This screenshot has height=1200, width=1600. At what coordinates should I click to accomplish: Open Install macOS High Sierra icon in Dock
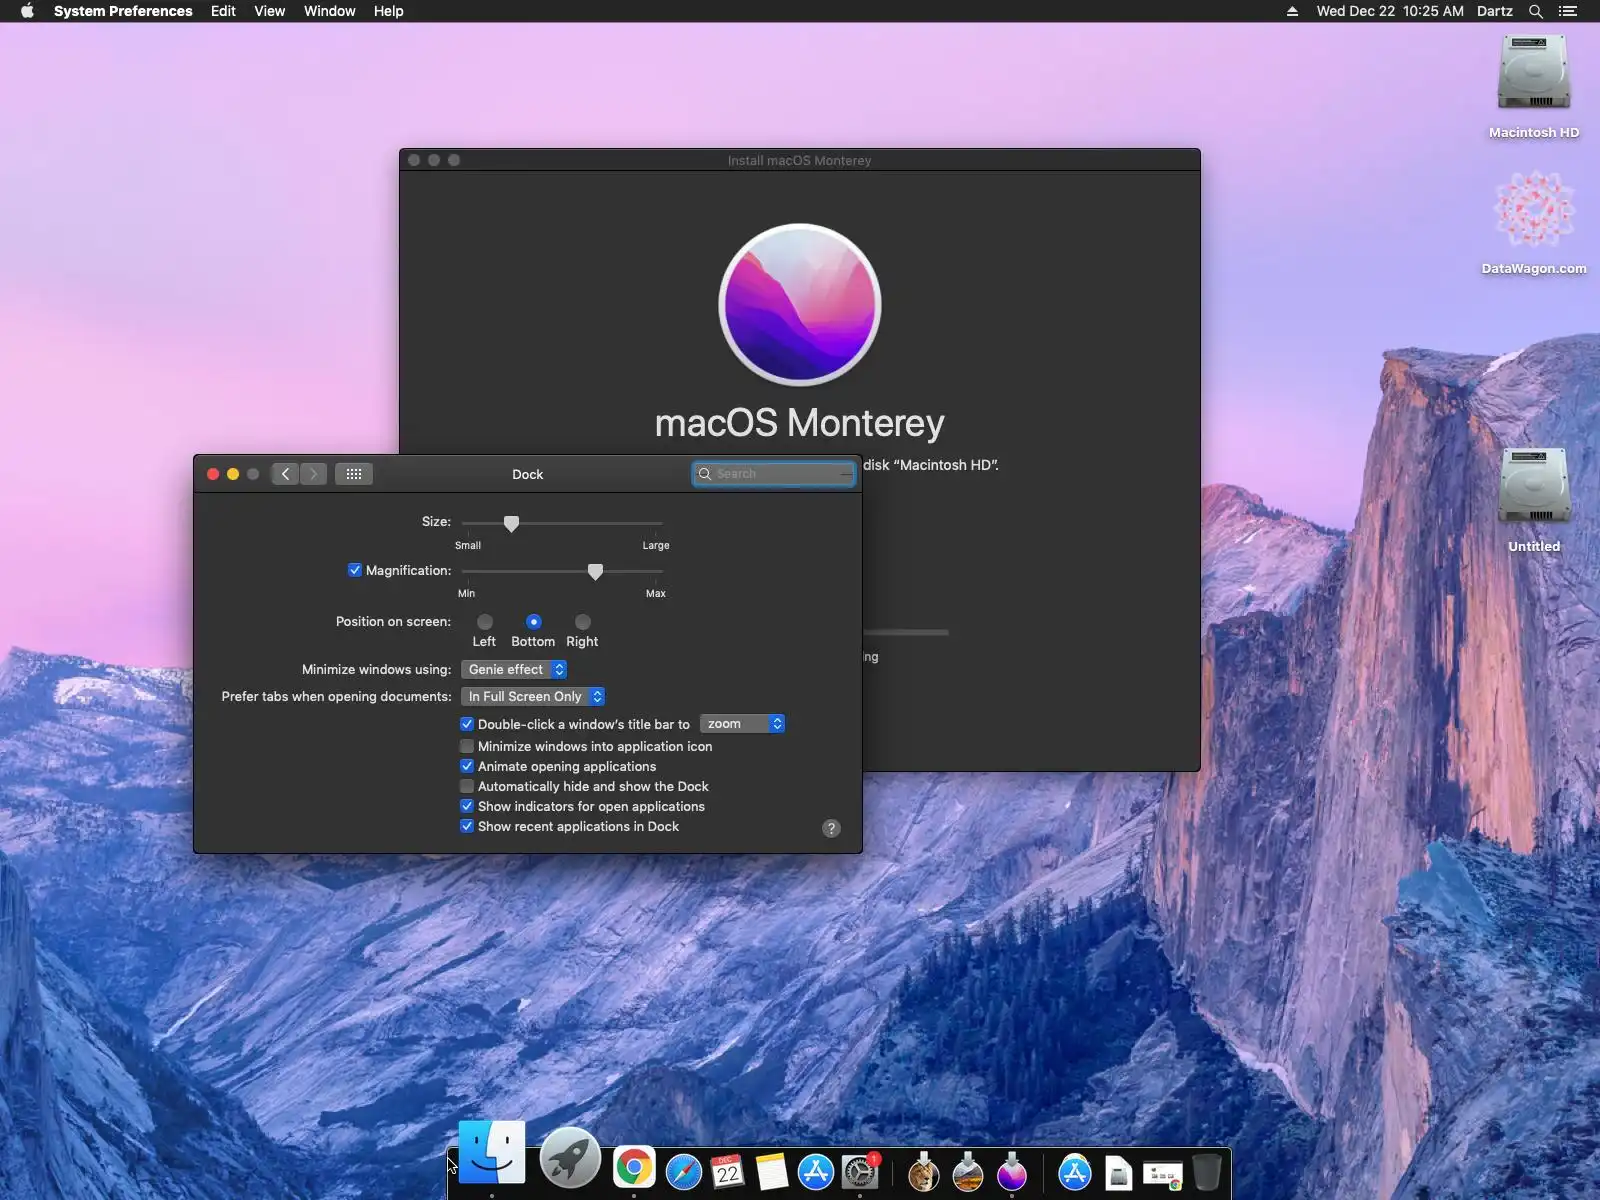[x=967, y=1171]
